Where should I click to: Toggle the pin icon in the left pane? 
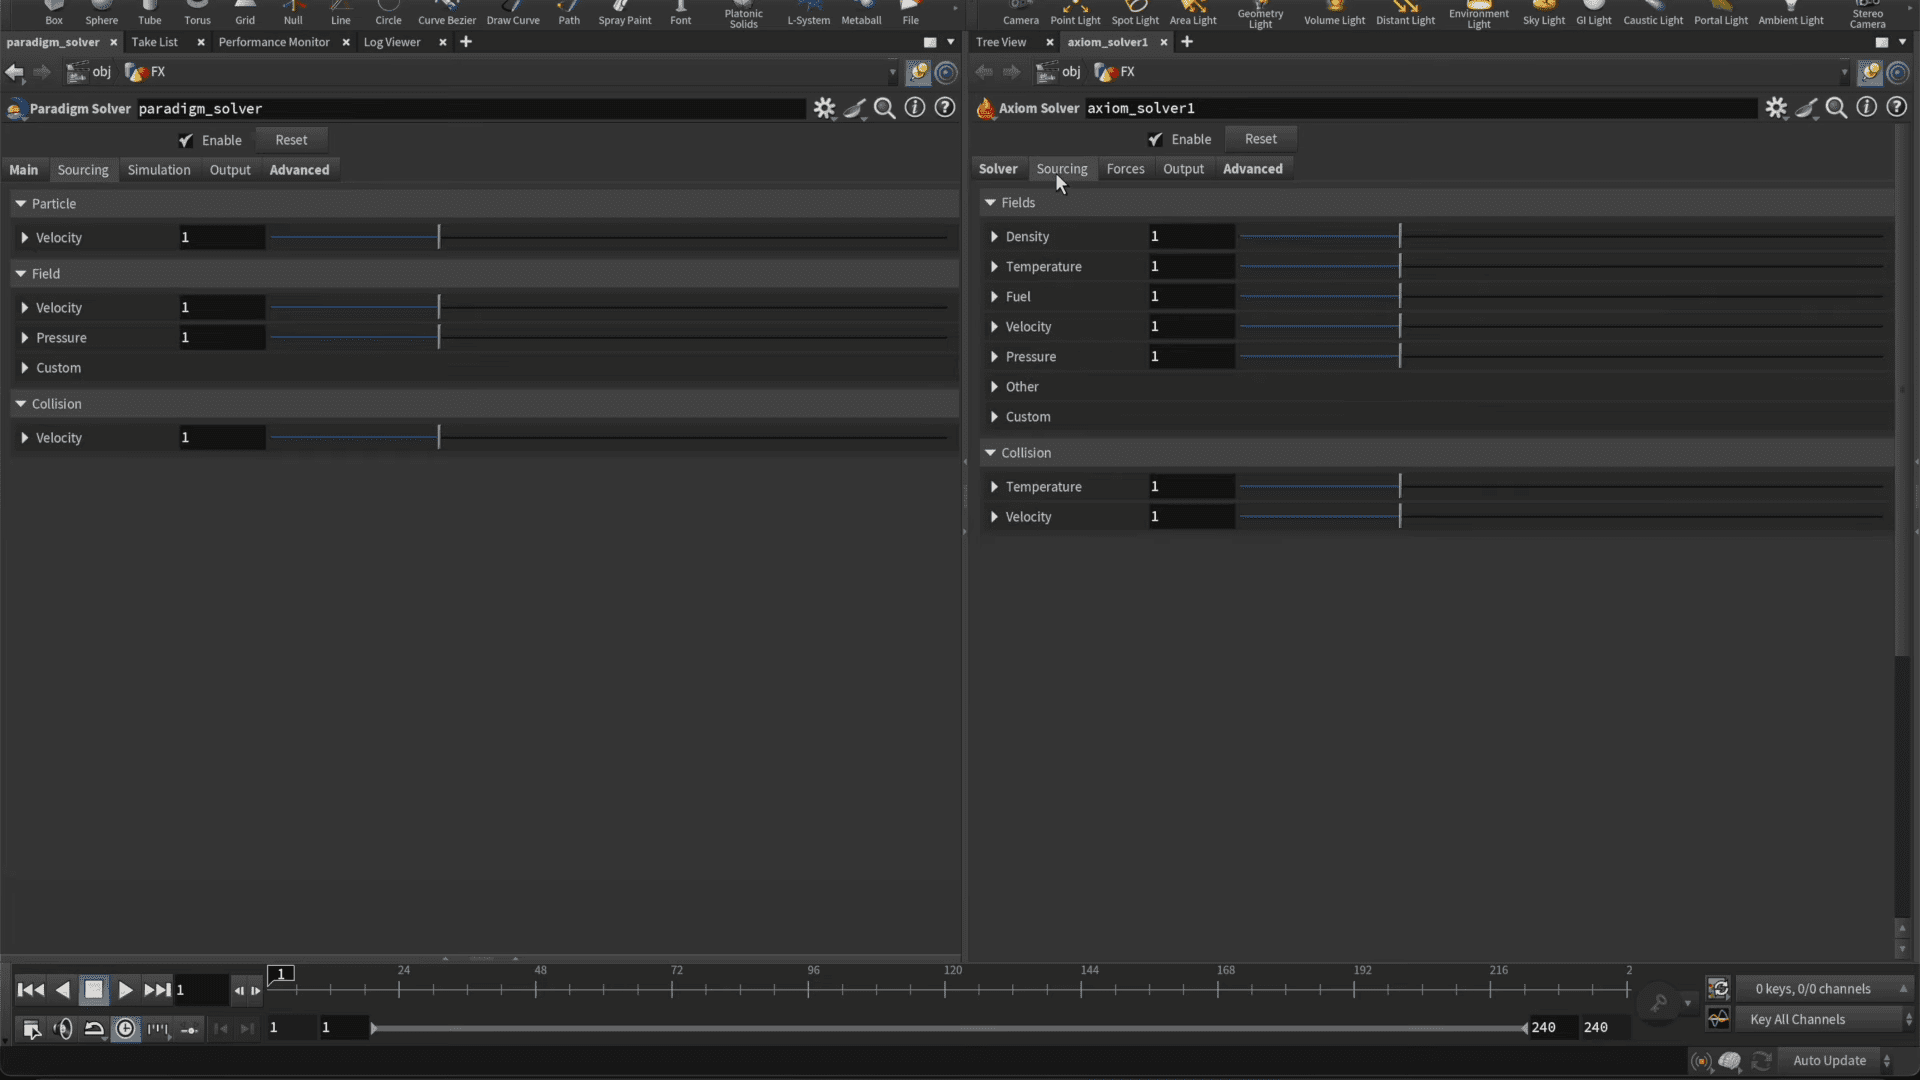coord(917,72)
